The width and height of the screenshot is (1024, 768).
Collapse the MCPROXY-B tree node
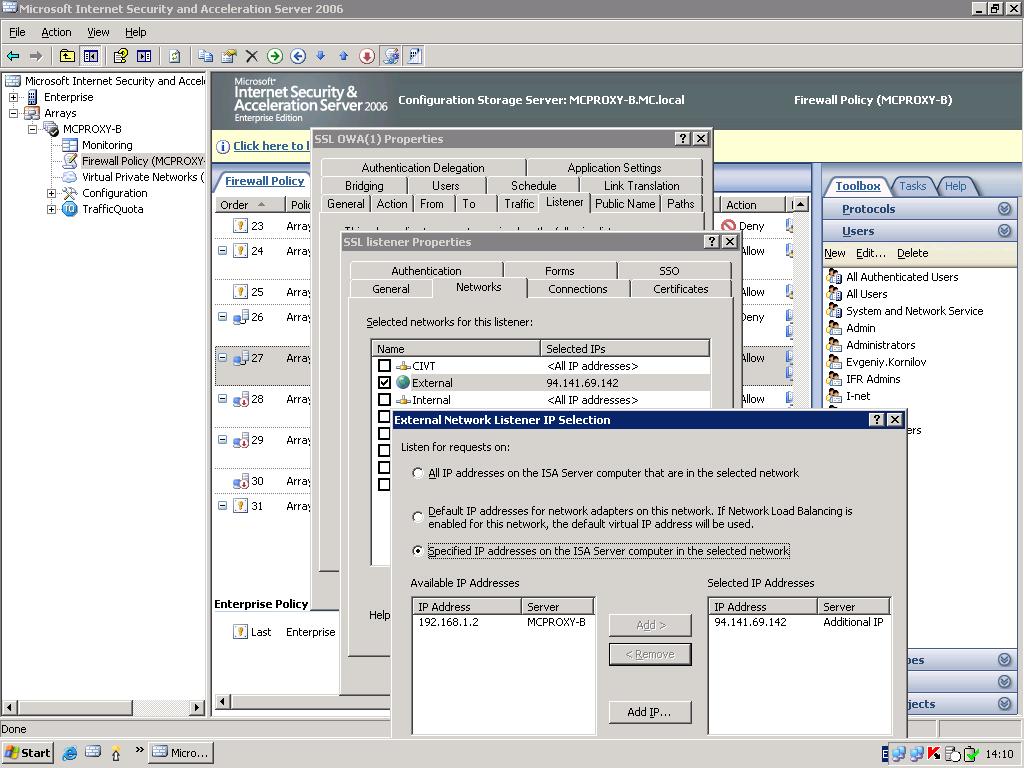click(x=32, y=129)
